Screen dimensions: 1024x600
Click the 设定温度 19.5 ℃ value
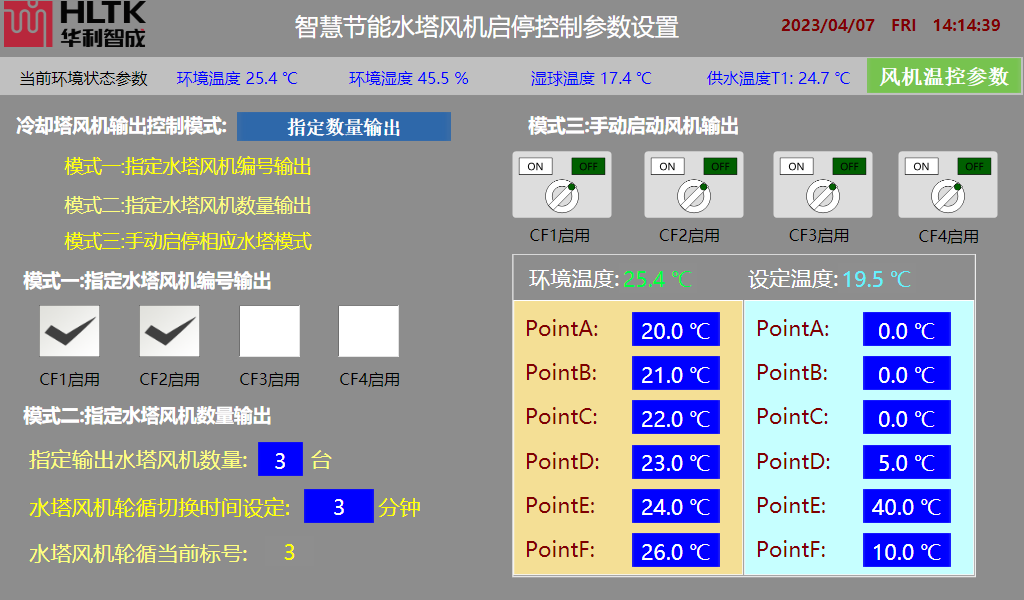(876, 279)
